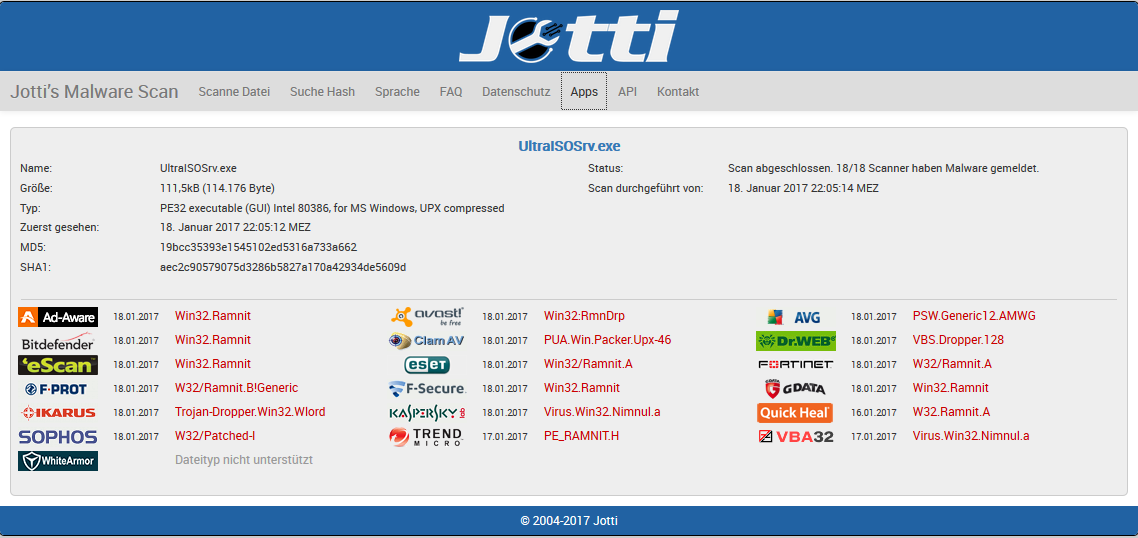The width and height of the screenshot is (1138, 538).
Task: Click the Dr.WEB scanner logo
Action: [x=796, y=341]
